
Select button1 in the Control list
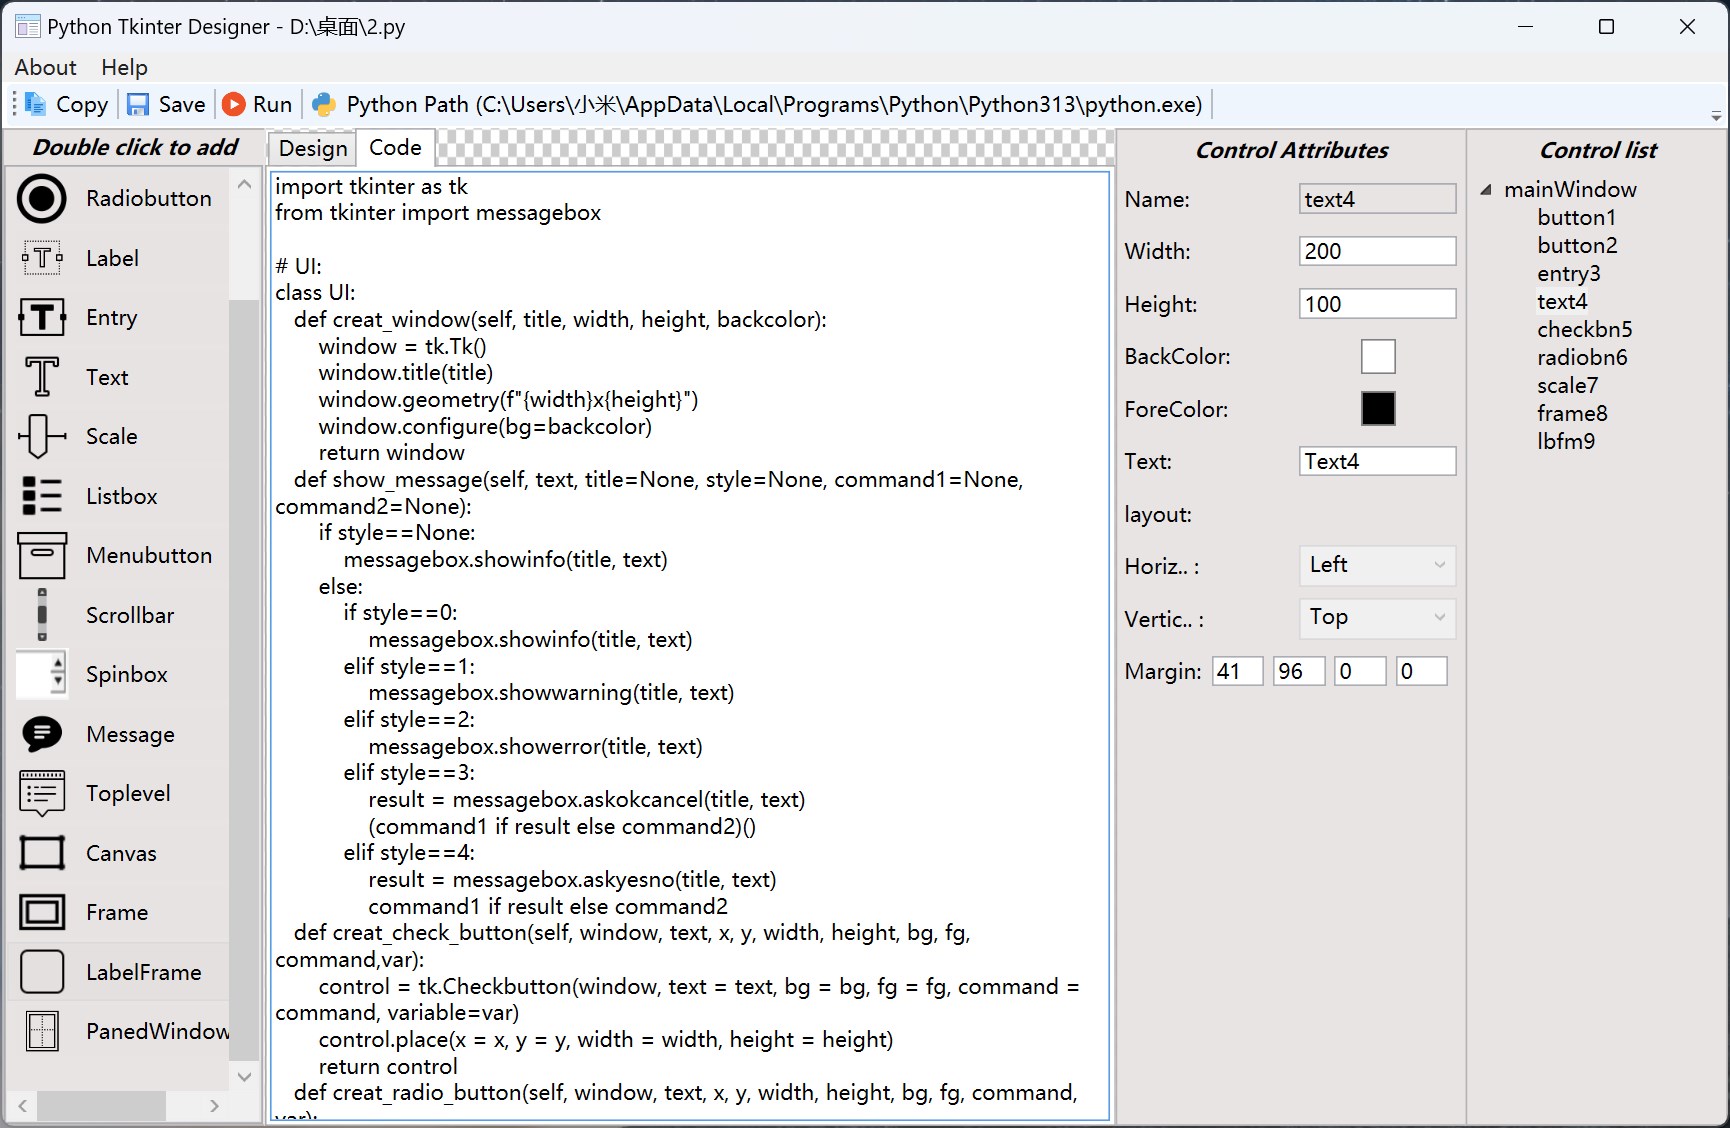pos(1576,217)
